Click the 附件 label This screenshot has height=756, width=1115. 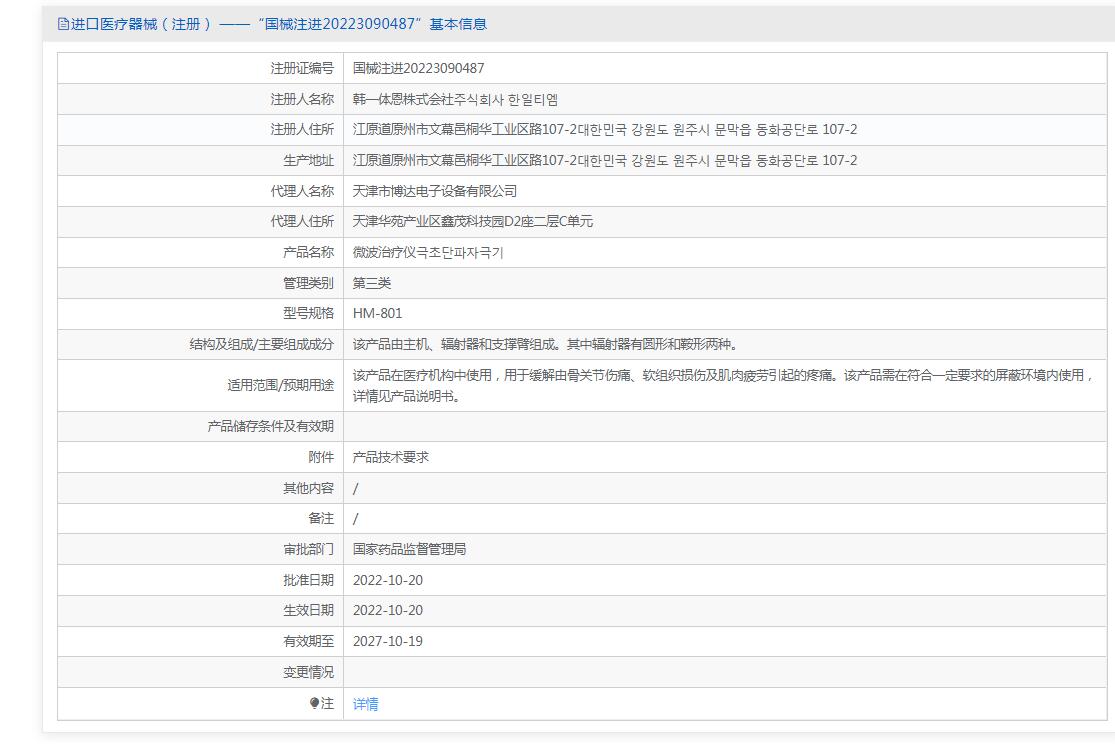[321, 457]
